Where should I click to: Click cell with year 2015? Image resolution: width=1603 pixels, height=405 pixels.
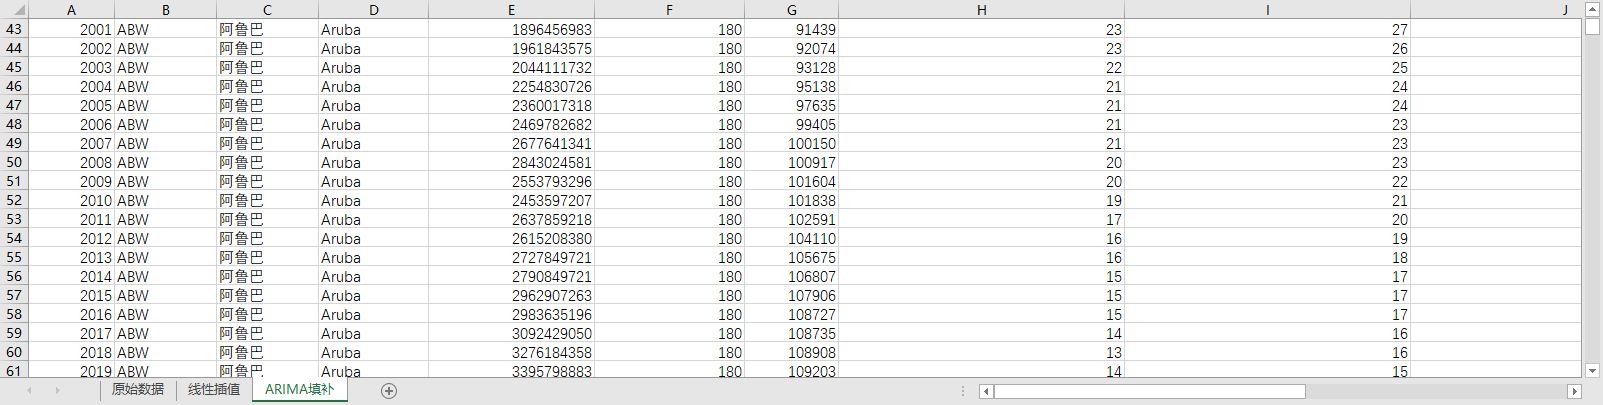tap(71, 296)
